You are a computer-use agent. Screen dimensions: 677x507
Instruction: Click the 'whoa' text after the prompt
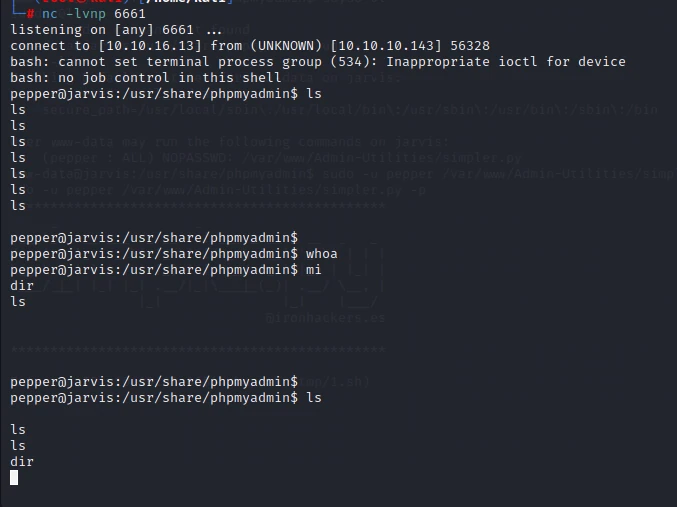coord(322,254)
